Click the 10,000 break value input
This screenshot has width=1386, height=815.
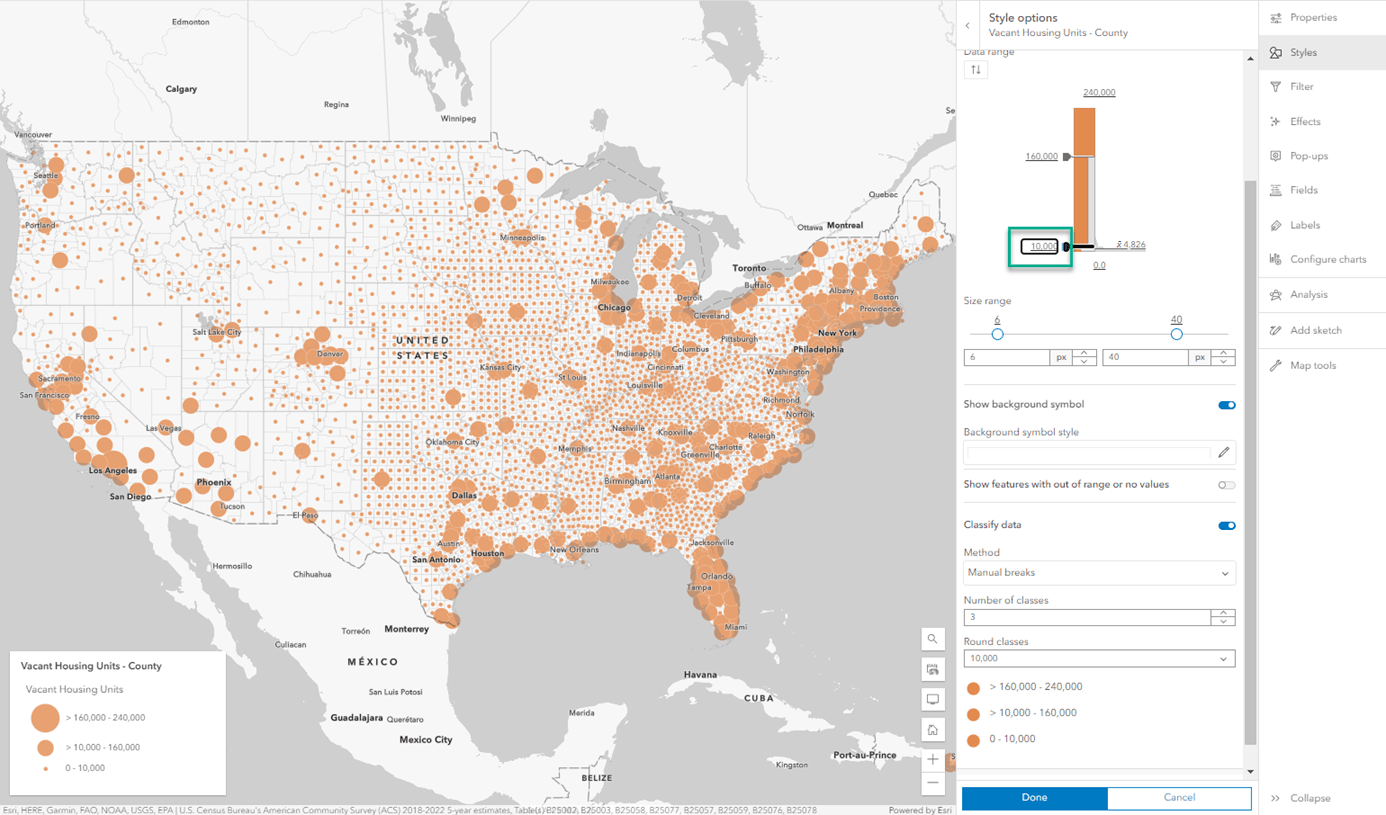coord(1040,247)
